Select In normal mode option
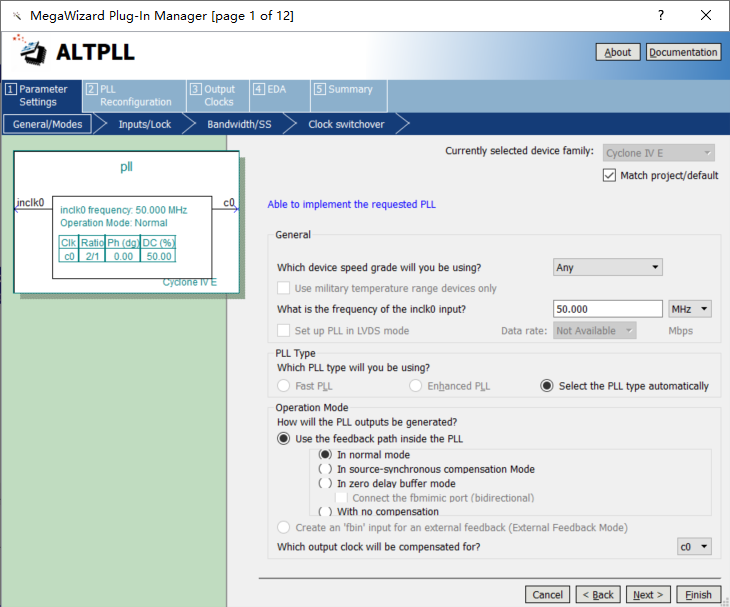730x607 pixels. [325, 454]
